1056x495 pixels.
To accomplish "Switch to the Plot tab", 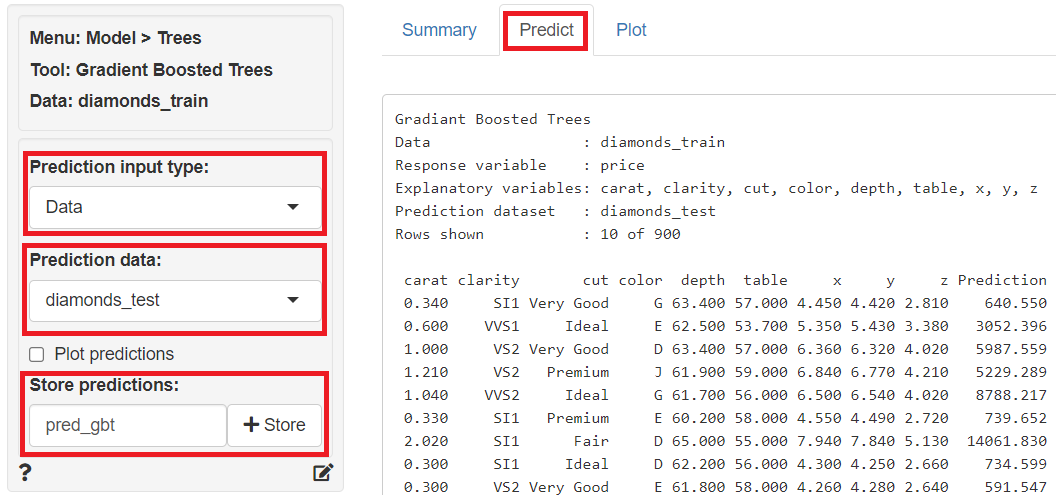I will coord(631,30).
